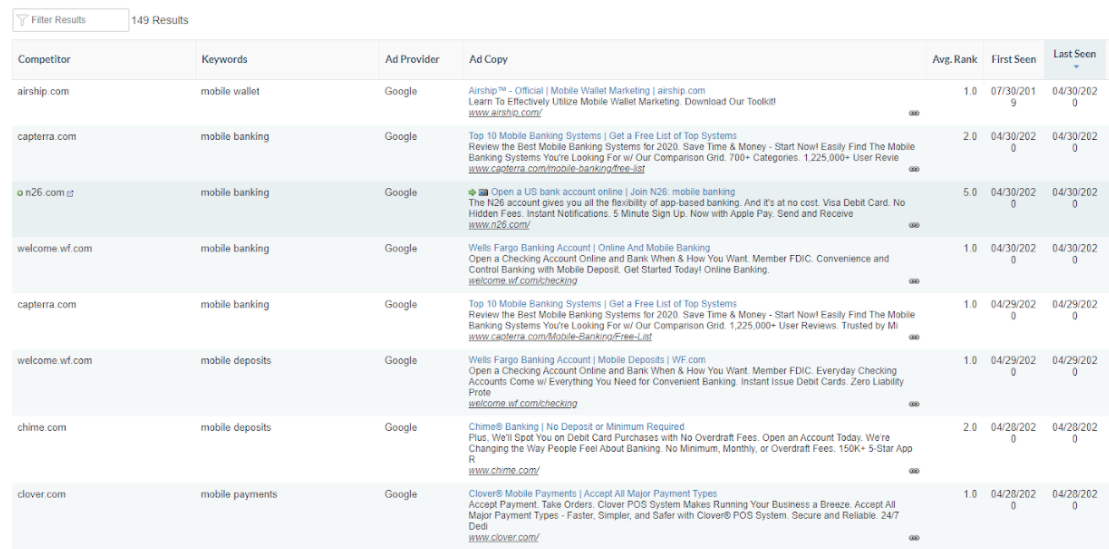Viewport: 1109px width, 549px height.
Task: Open Wells Fargo 'Mobile Deposits | WF.com' ad title
Action: (x=586, y=359)
